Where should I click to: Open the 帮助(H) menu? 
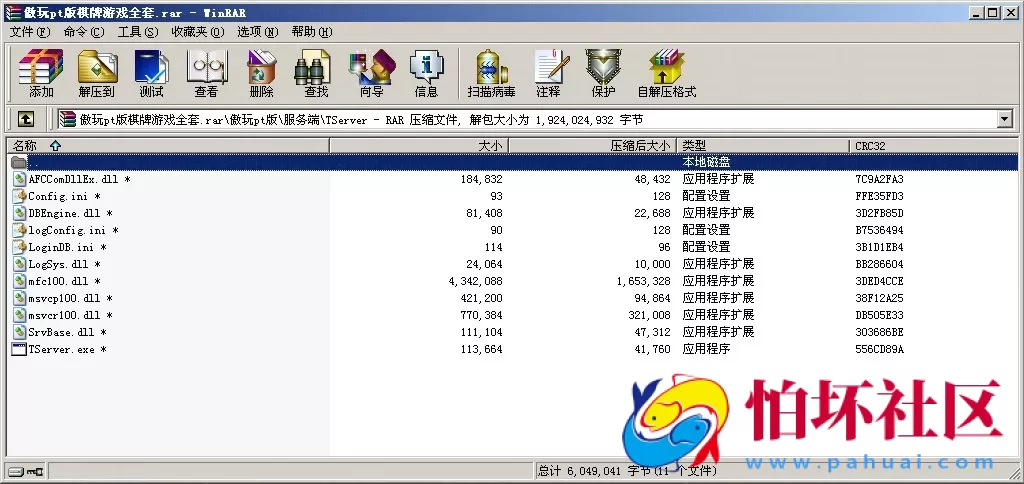312,32
